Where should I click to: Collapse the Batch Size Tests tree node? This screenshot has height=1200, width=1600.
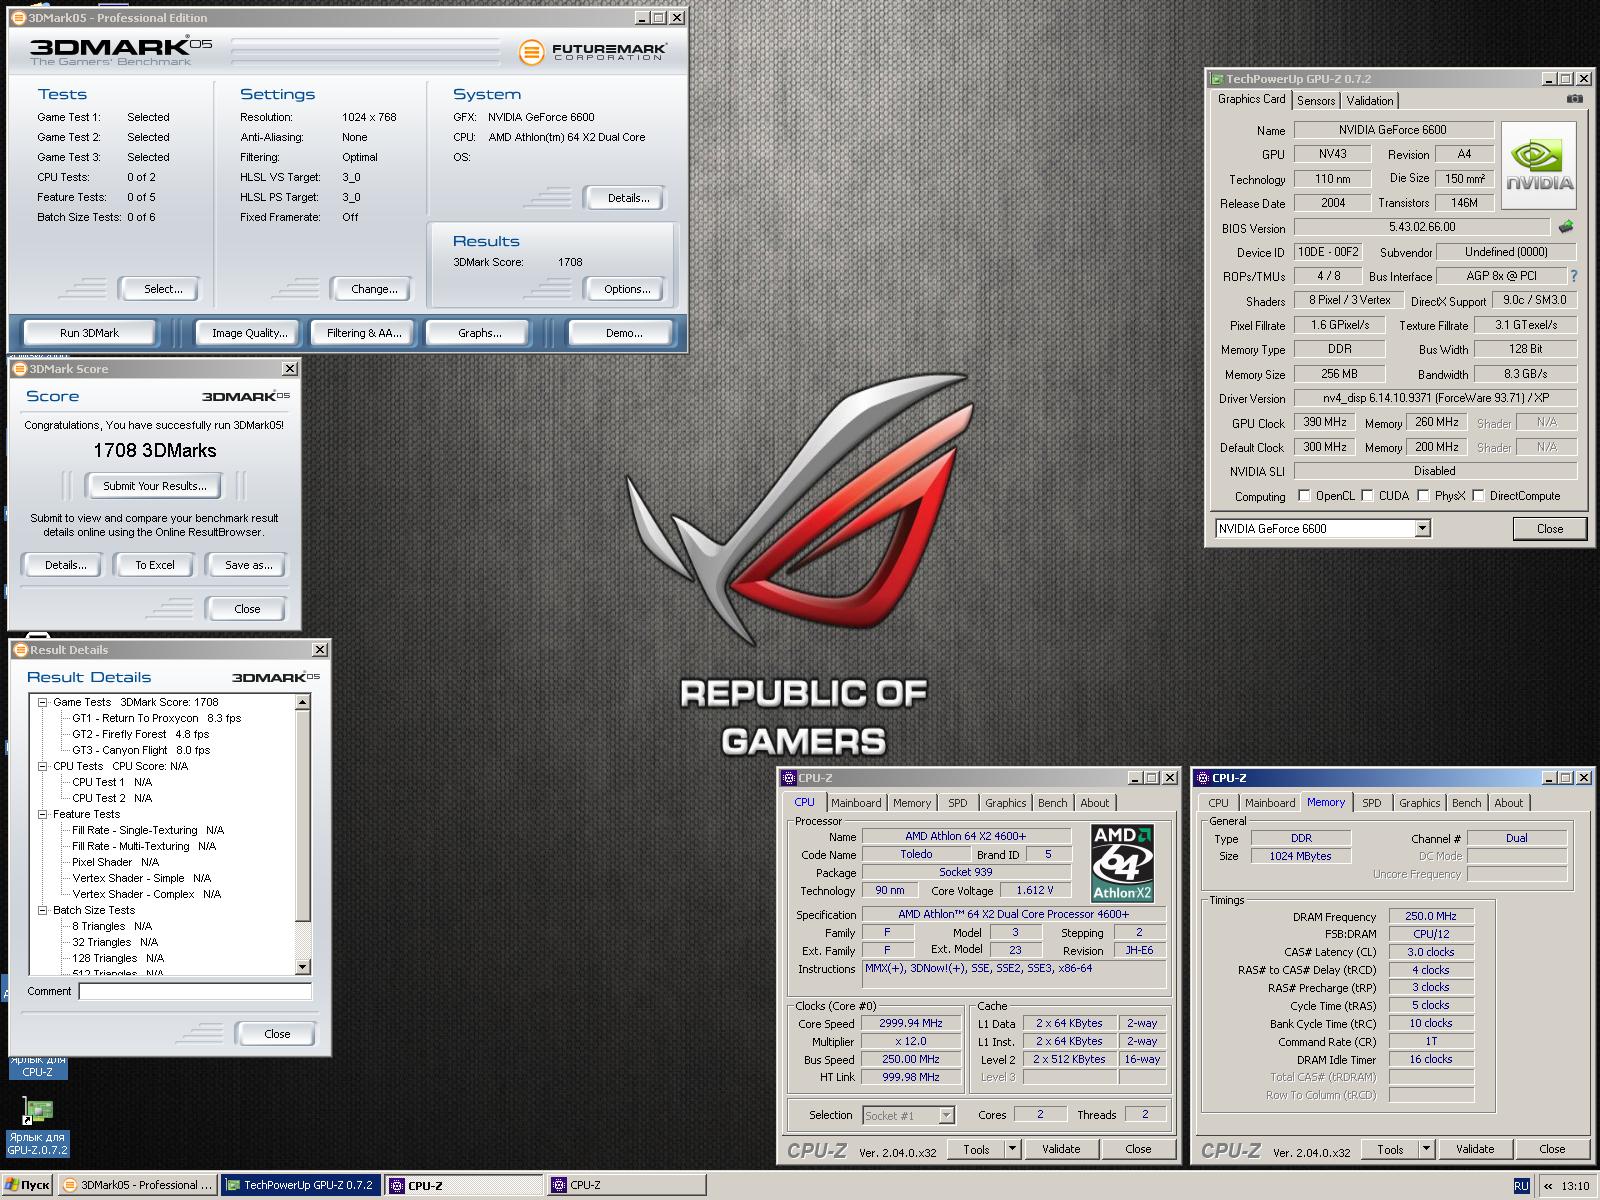coord(43,910)
